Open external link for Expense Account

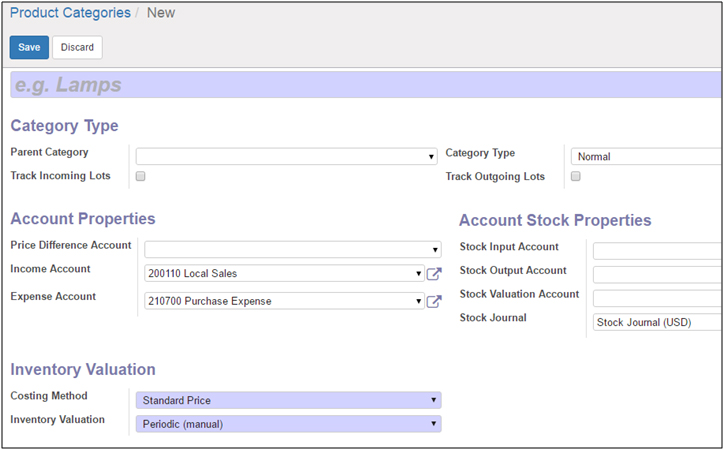click(434, 301)
